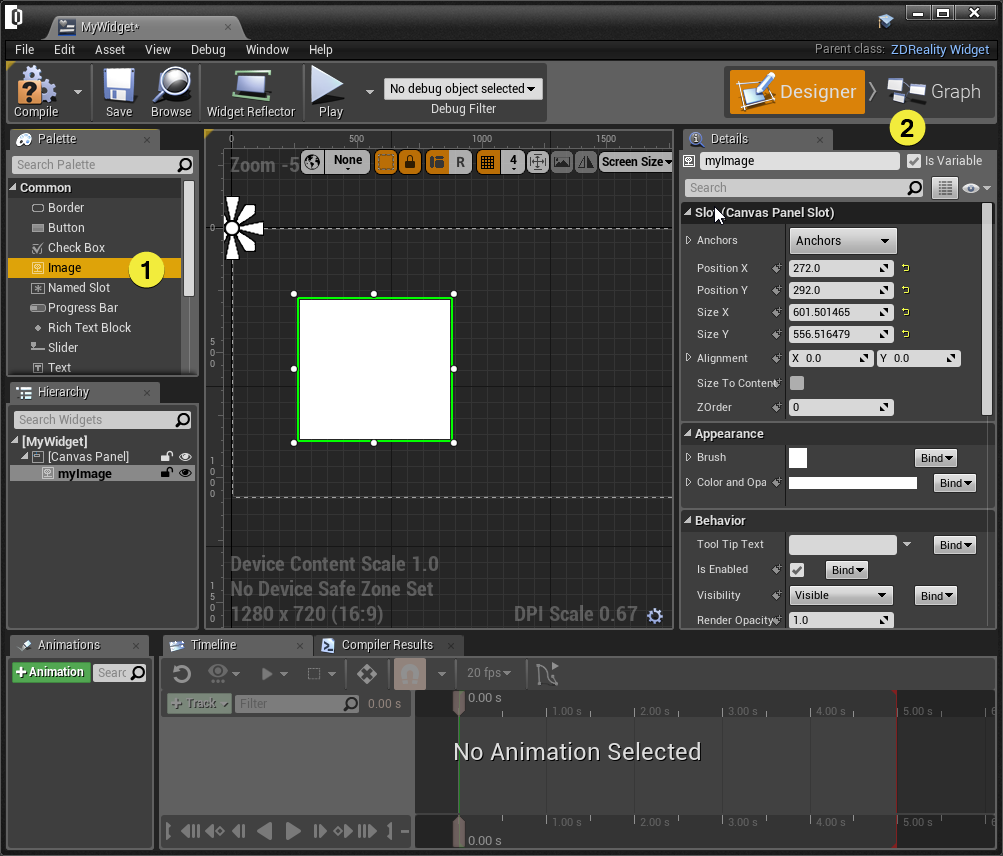Toggle the Is Variable checkbox
This screenshot has height=856, width=1003.
914,161
